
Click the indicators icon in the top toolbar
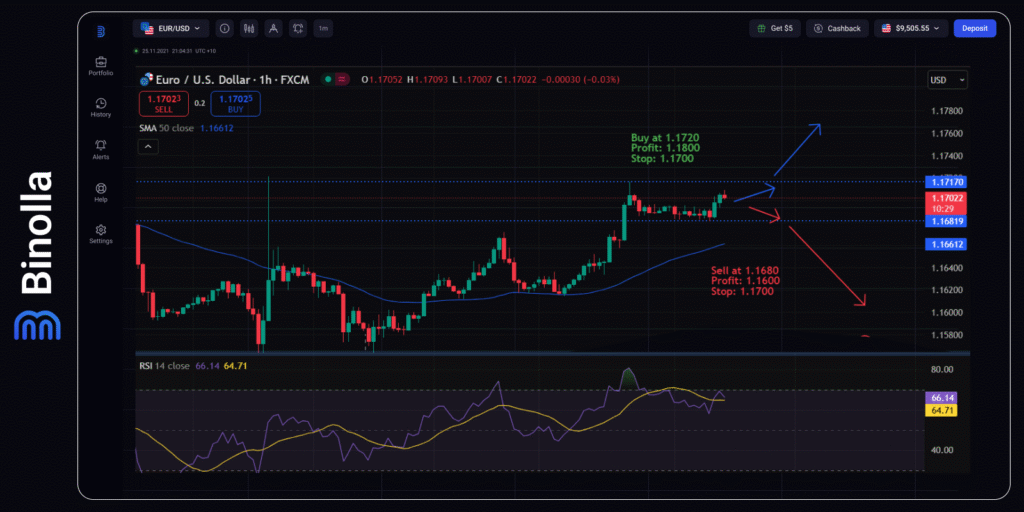point(298,29)
